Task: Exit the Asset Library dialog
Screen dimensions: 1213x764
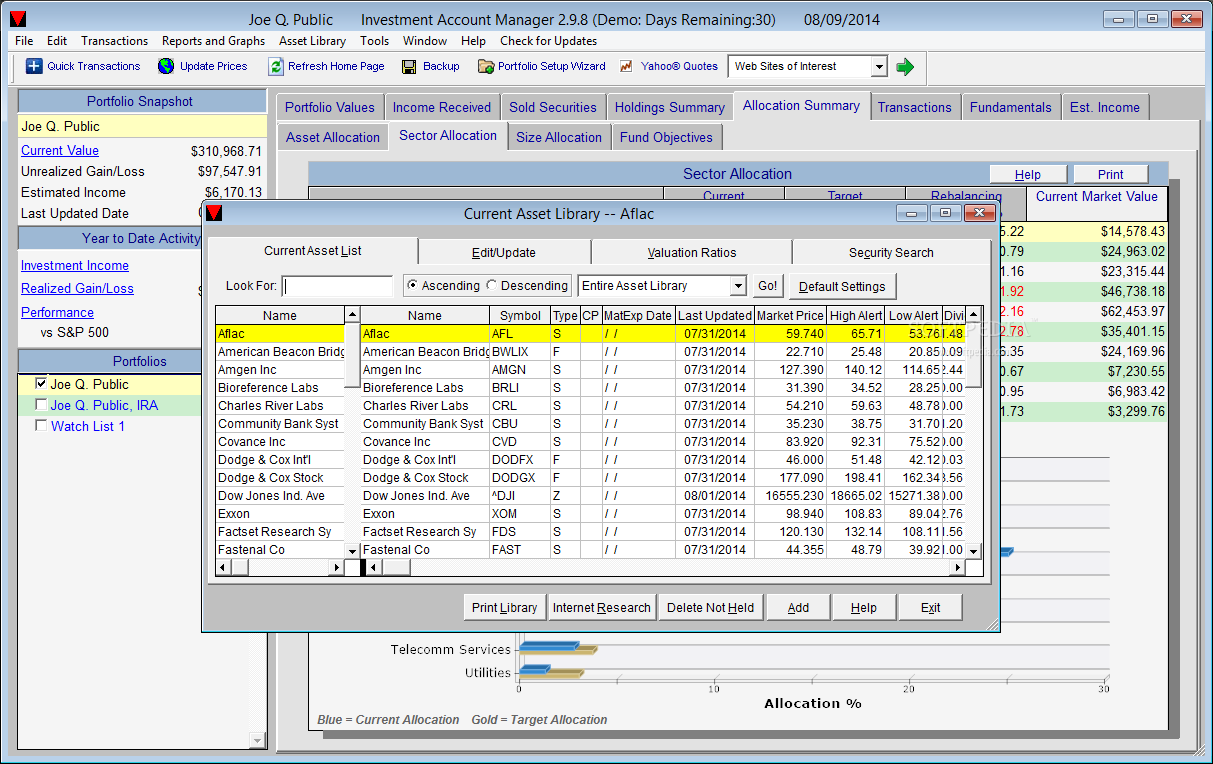Action: pyautogui.click(x=930, y=607)
